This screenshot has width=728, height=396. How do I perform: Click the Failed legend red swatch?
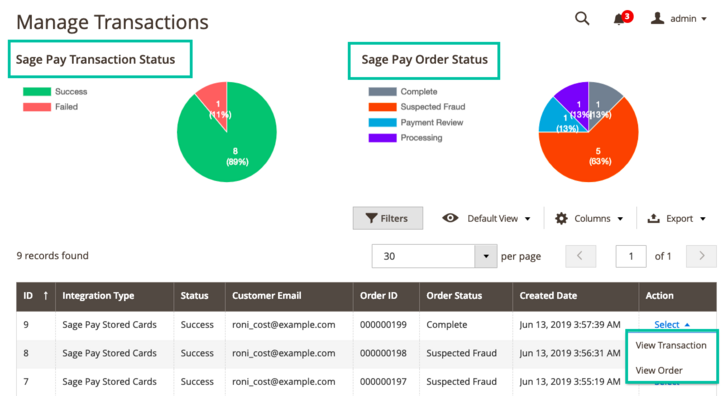click(x=37, y=107)
